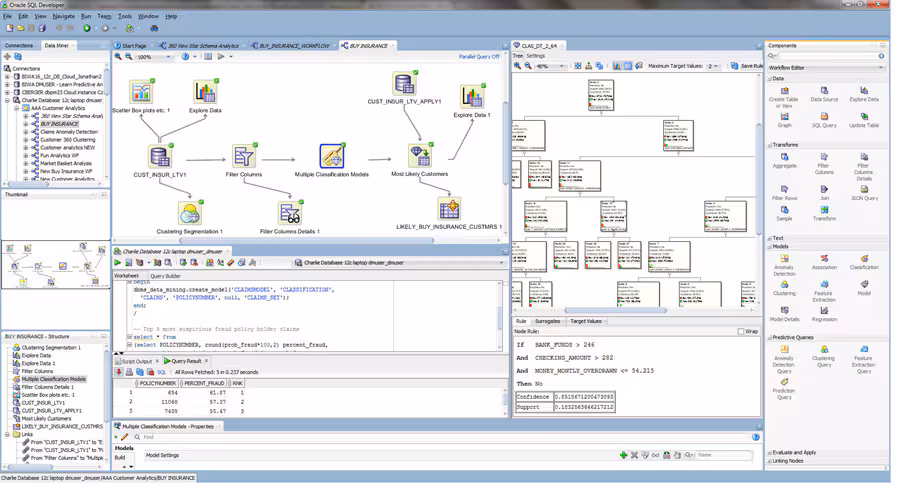Expand the Linking Nodes section
898x490 pixels.
770,461
